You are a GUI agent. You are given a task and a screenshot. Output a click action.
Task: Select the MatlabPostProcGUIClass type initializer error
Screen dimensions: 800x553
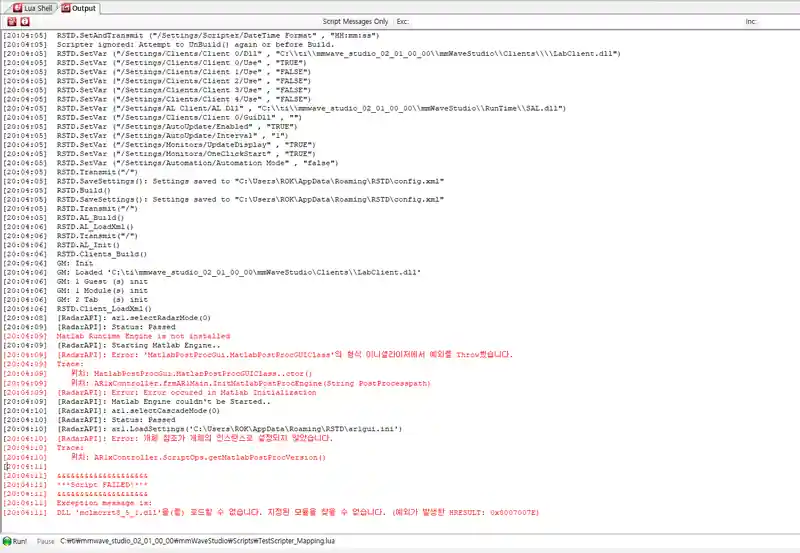click(x=258, y=355)
